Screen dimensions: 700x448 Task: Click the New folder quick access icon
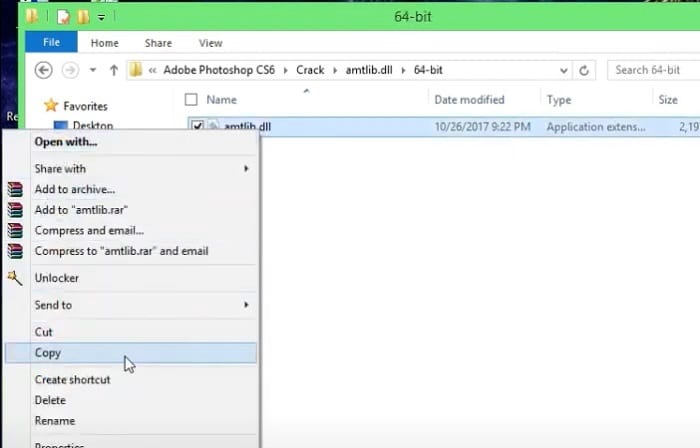[83, 17]
